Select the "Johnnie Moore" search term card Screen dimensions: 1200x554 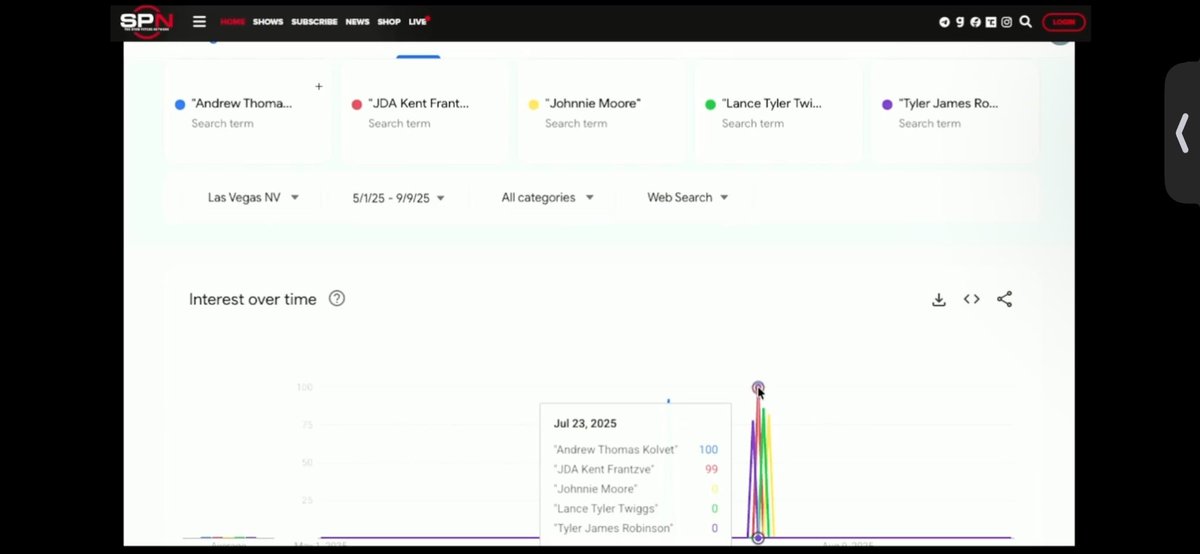tap(601, 111)
